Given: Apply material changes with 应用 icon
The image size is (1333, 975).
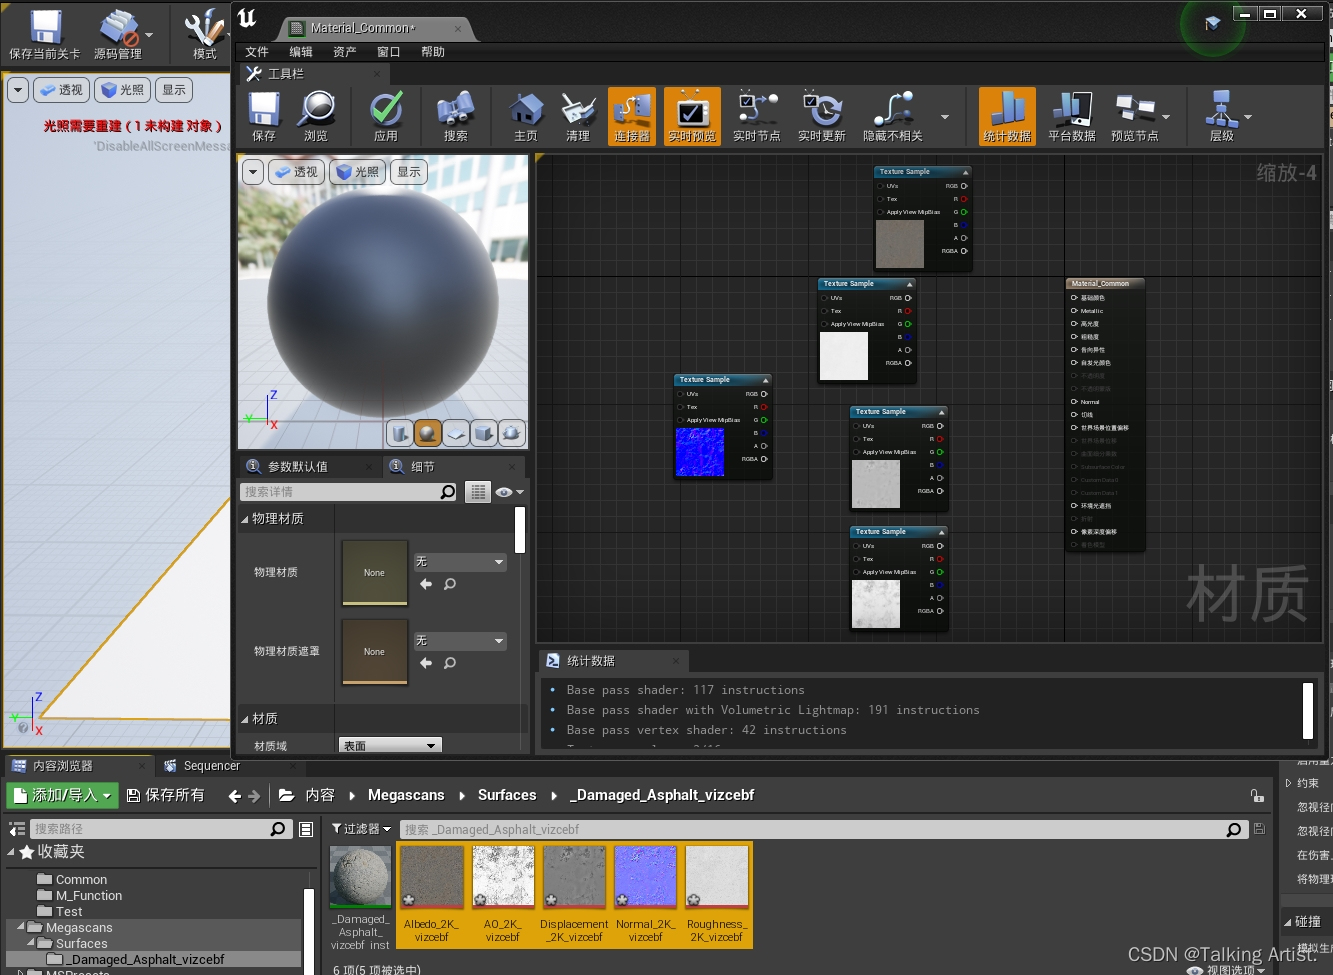Looking at the screenshot, I should click(386, 116).
